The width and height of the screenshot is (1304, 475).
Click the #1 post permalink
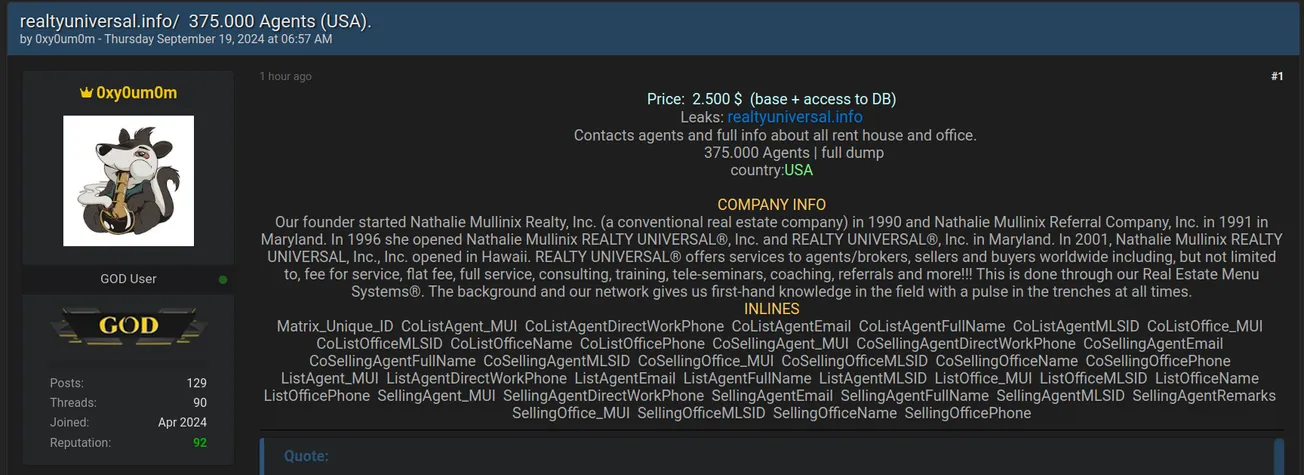click(x=1277, y=77)
